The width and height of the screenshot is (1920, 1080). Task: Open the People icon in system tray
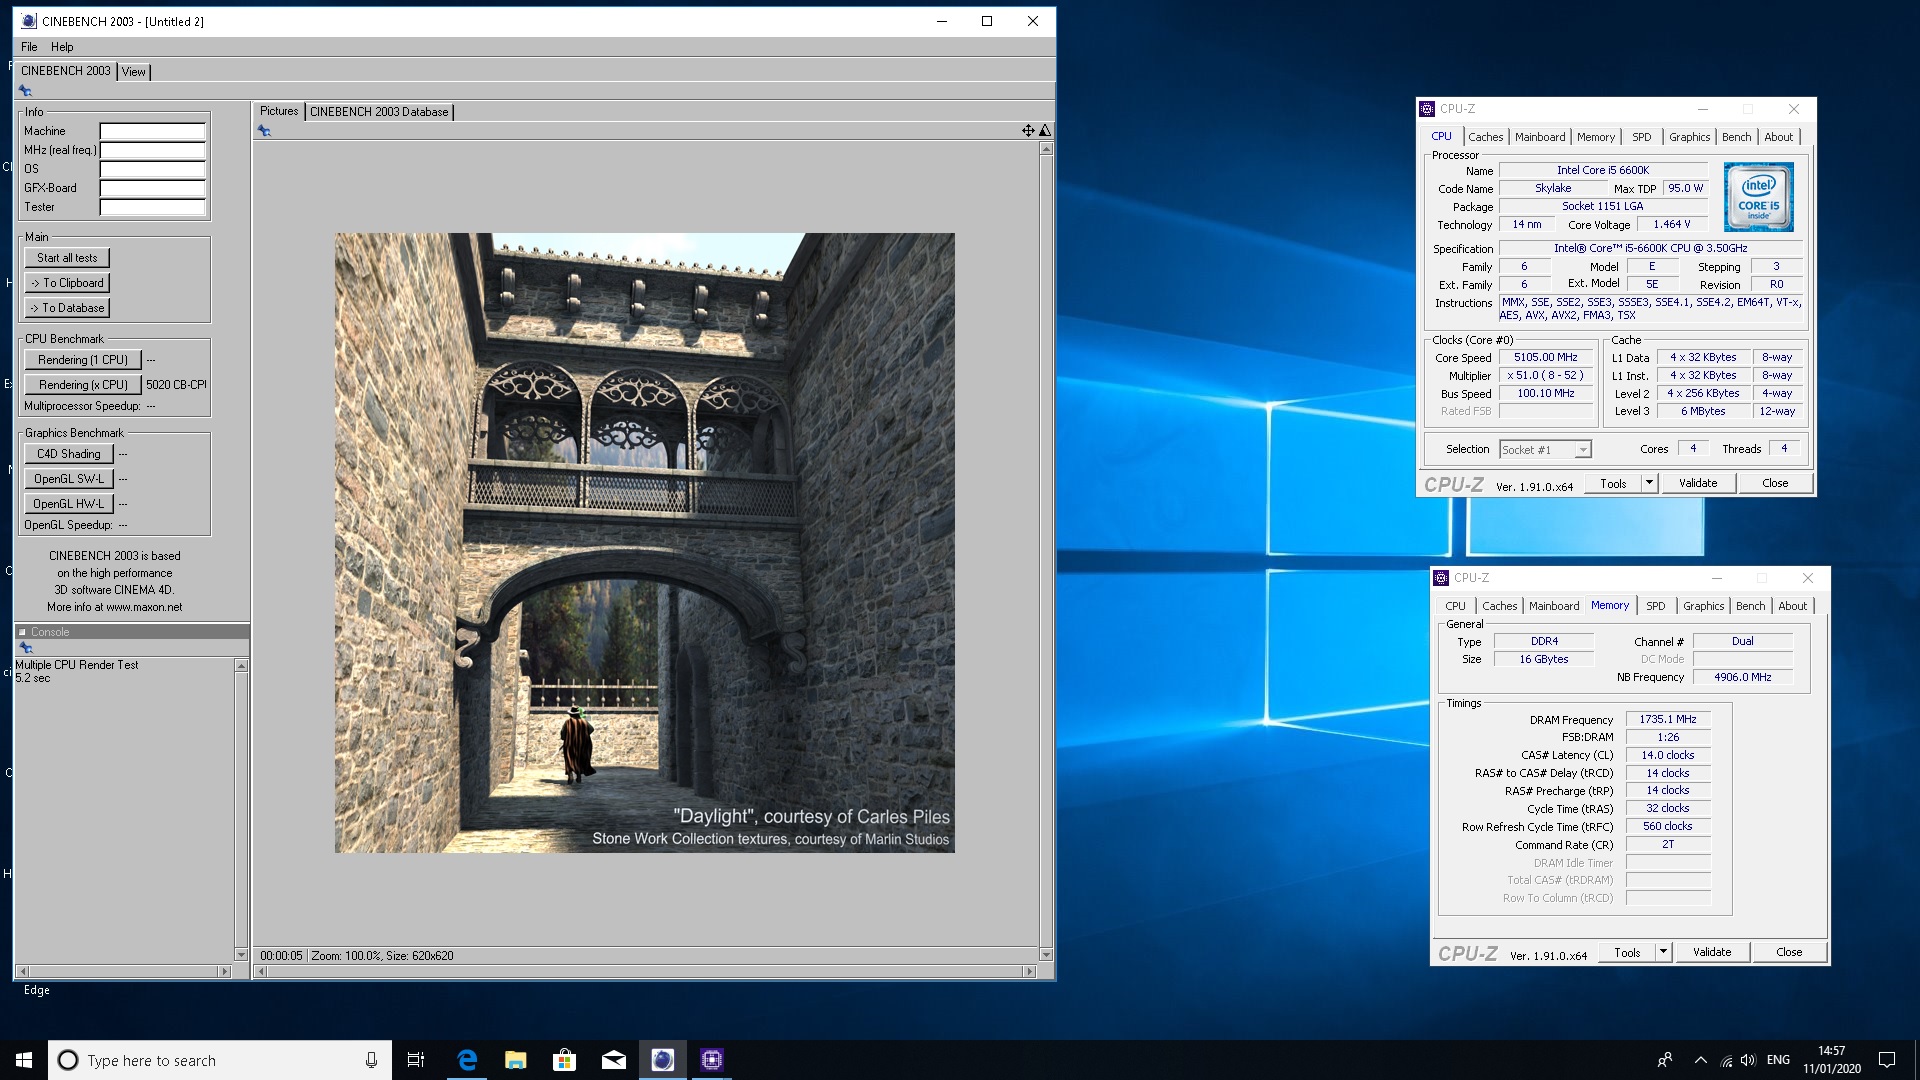point(1664,1060)
